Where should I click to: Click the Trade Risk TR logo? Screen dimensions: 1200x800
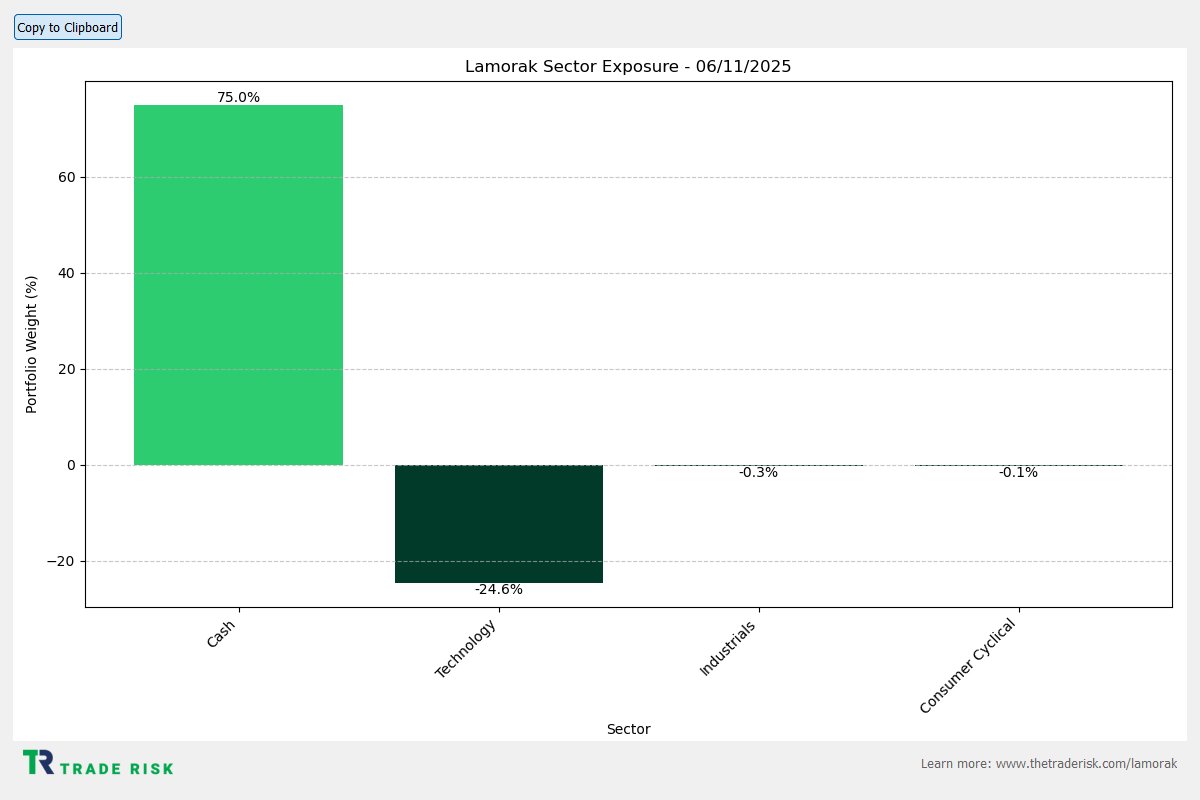pos(38,762)
